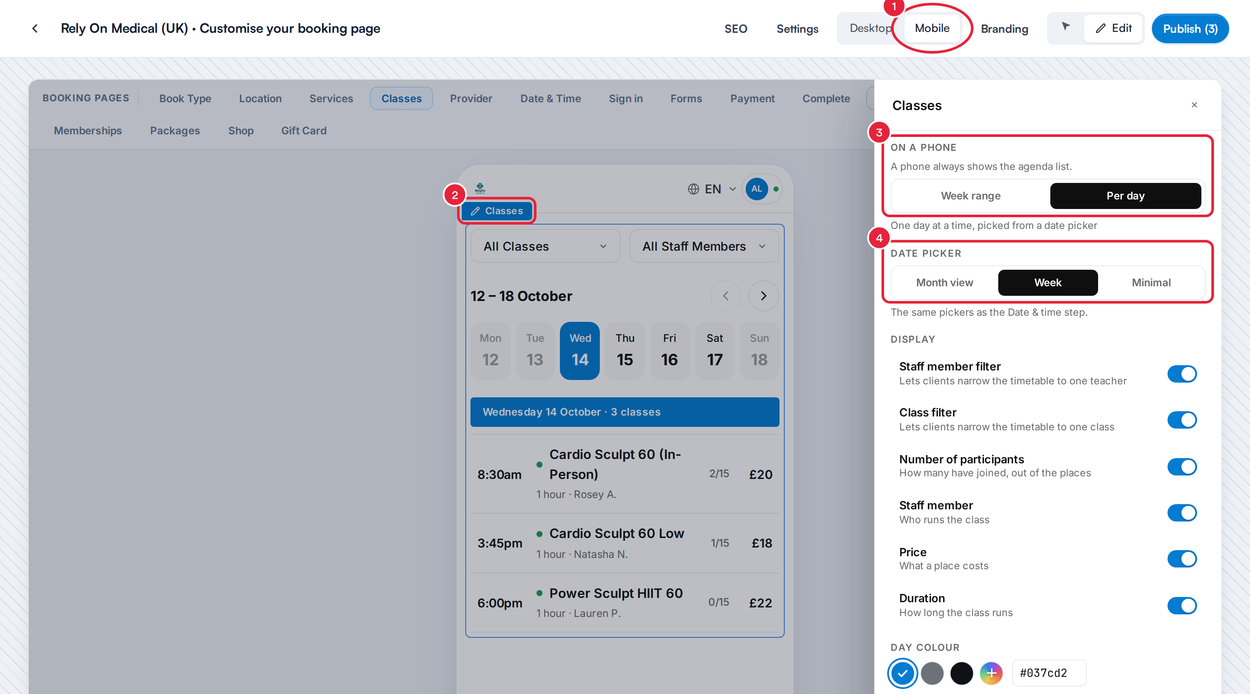The height and width of the screenshot is (694, 1250).
Task: Select Per day phone layout
Action: 1125,196
